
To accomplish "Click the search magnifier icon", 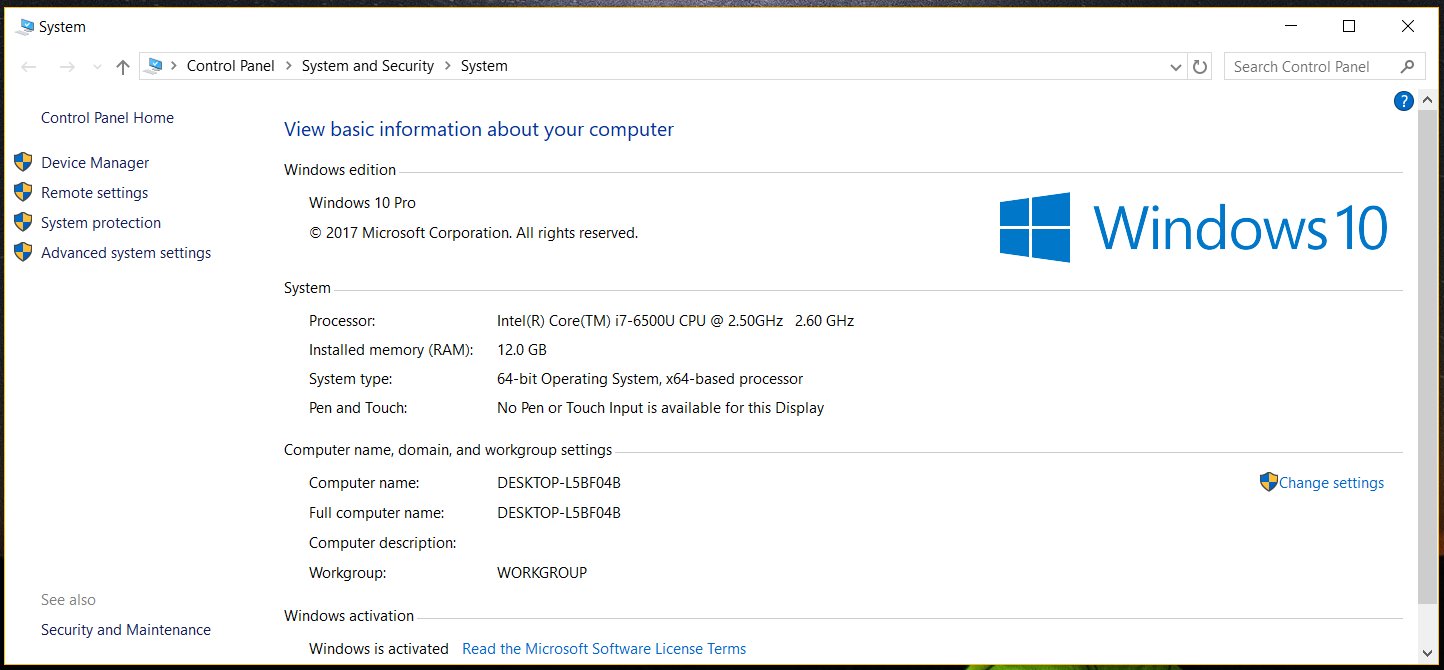I will (1407, 67).
